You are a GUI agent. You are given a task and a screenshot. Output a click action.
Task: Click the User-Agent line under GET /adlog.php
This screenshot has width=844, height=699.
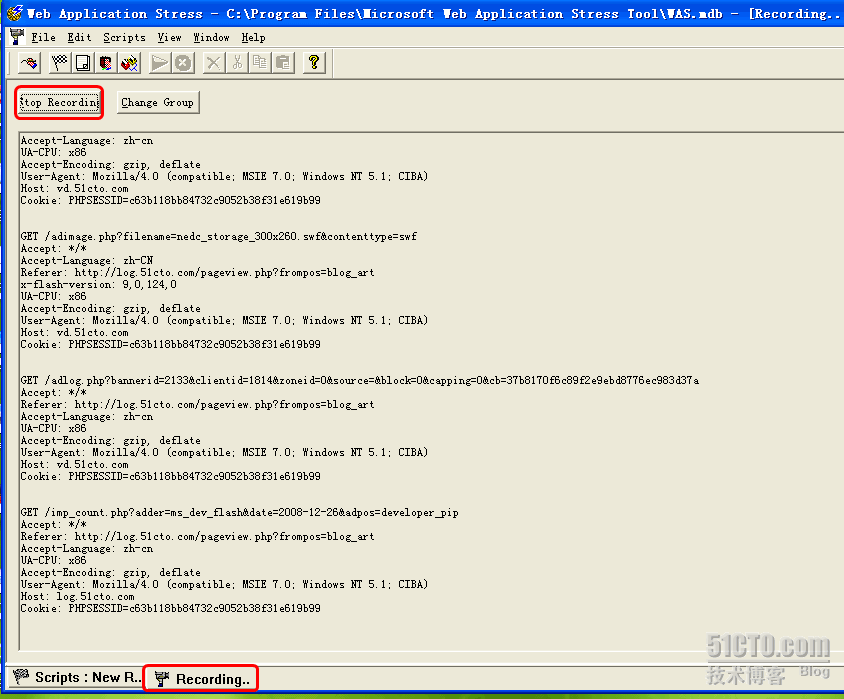pyautogui.click(x=224, y=453)
